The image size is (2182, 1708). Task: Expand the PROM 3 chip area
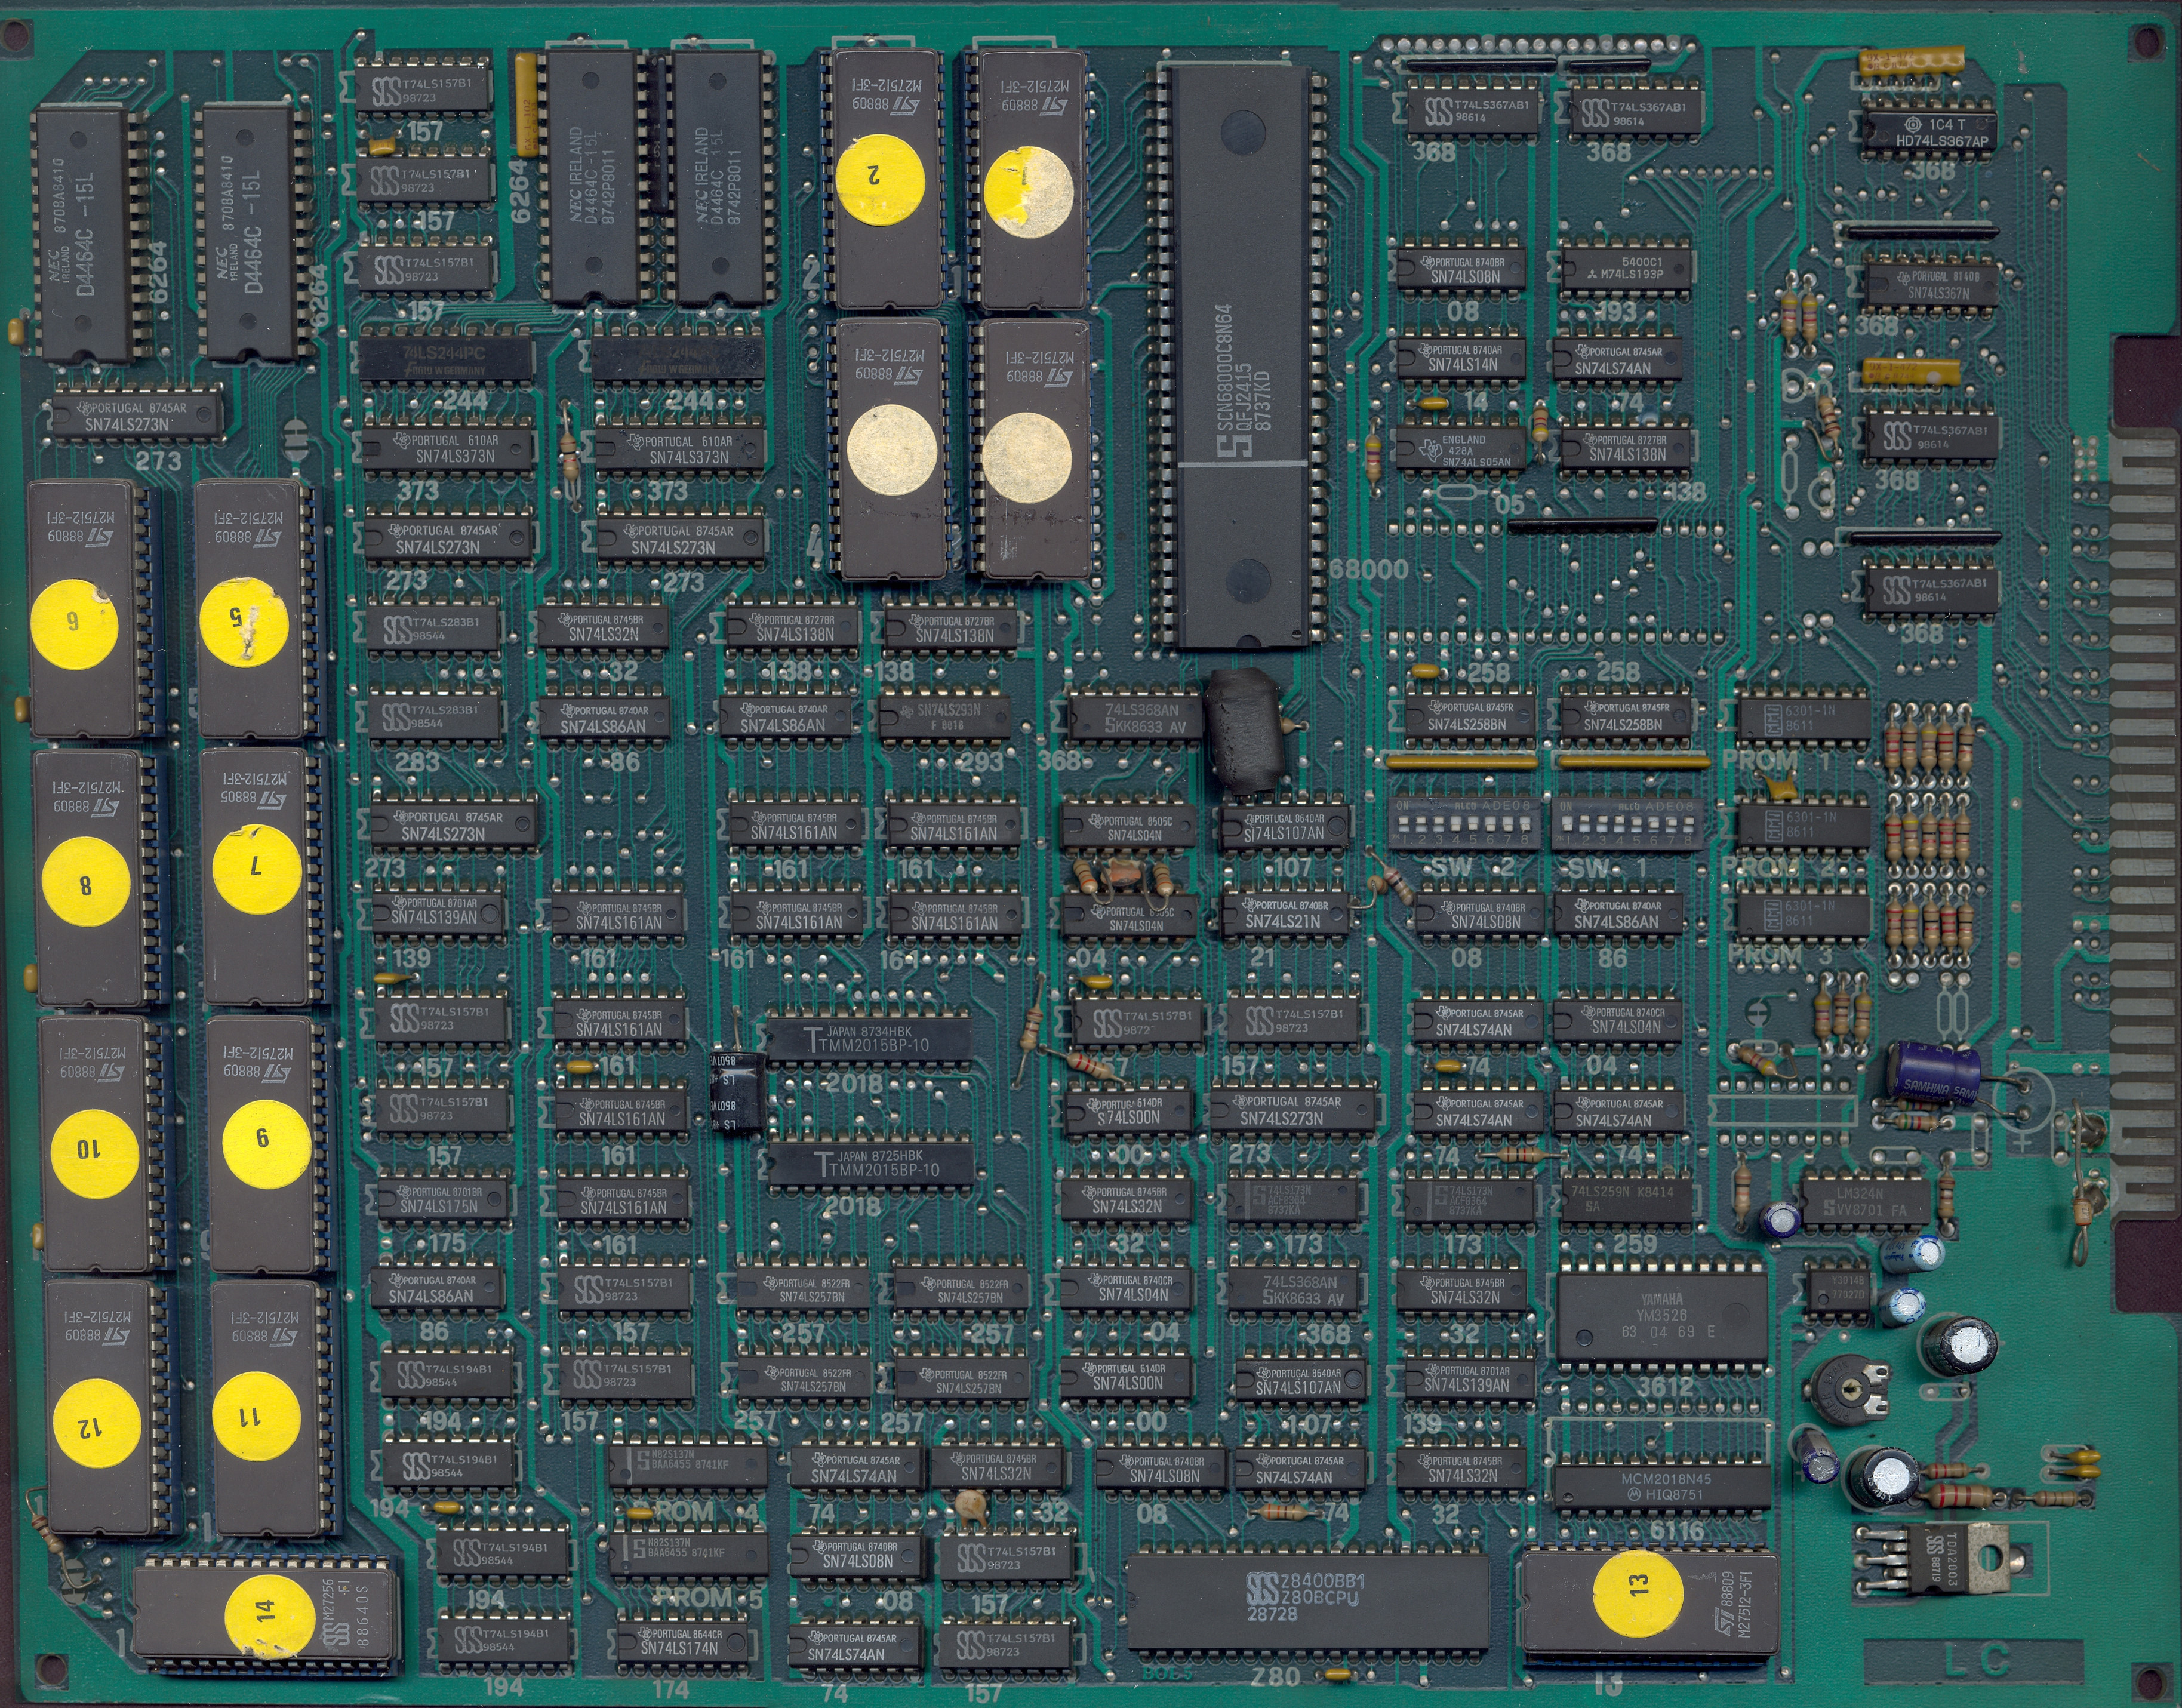(1805, 915)
